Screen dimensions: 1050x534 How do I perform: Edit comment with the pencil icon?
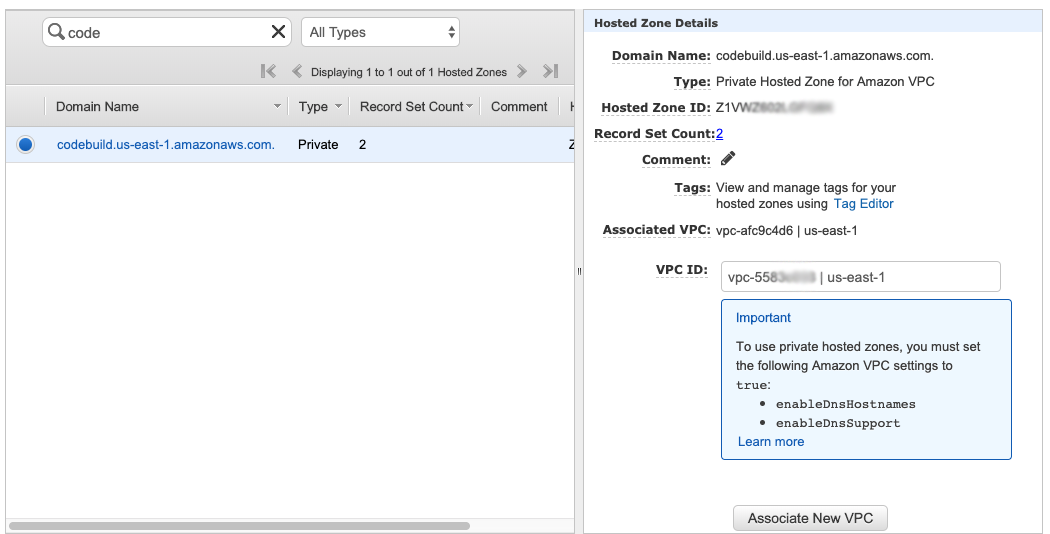coord(728,158)
